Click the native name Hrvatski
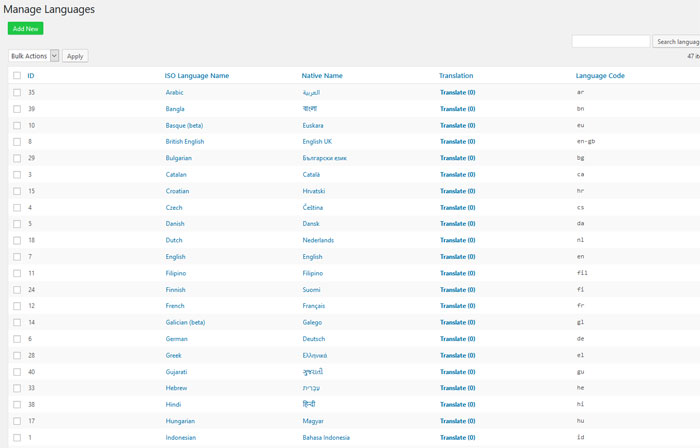The width and height of the screenshot is (700, 448). [314, 191]
